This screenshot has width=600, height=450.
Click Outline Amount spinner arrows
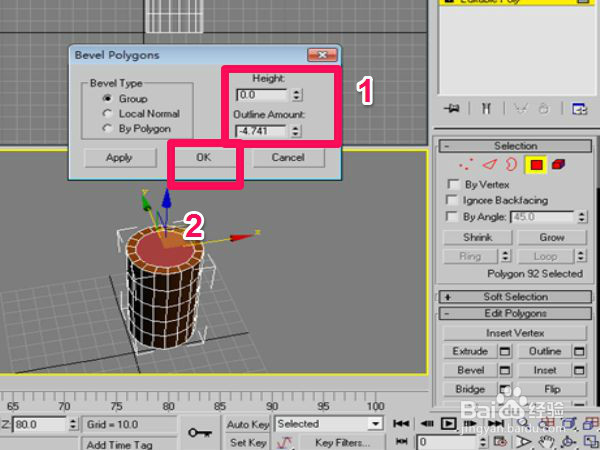[x=295, y=131]
